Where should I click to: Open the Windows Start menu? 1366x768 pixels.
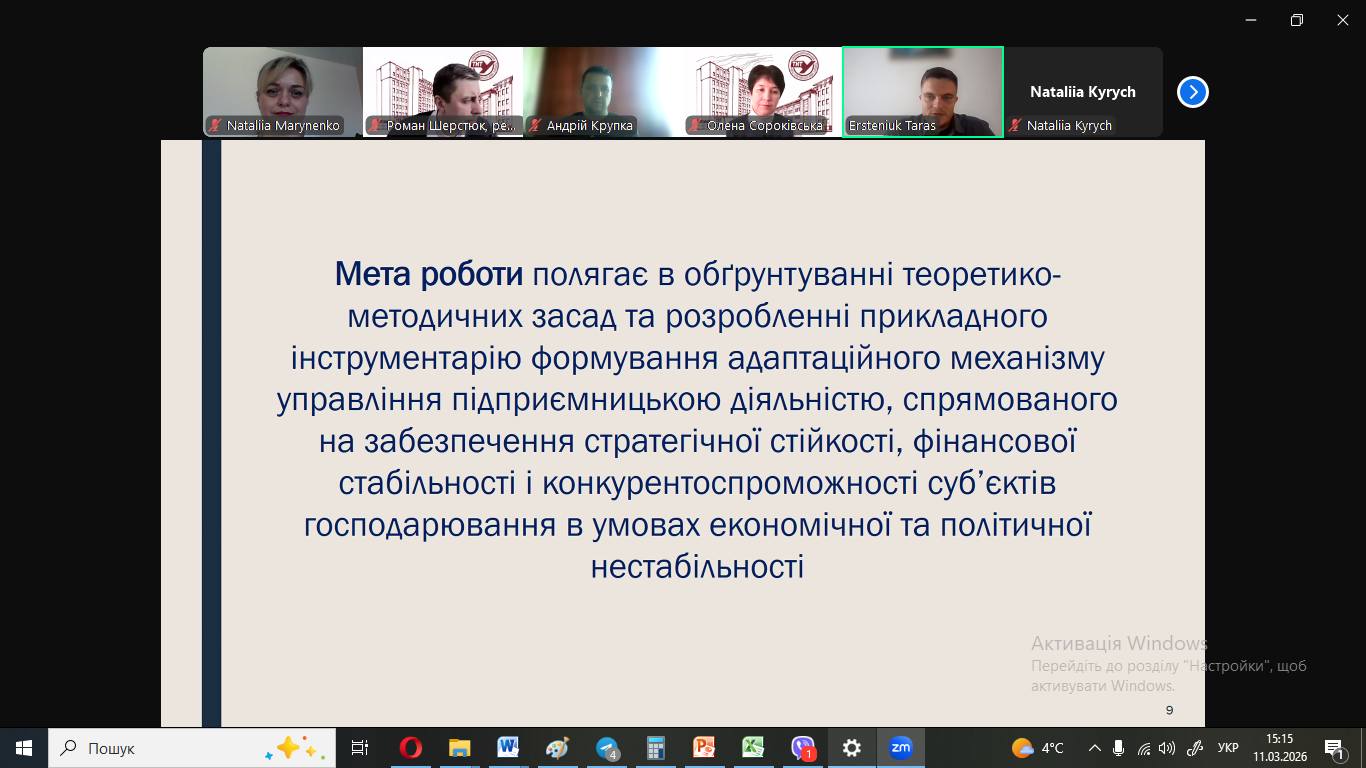[24, 748]
